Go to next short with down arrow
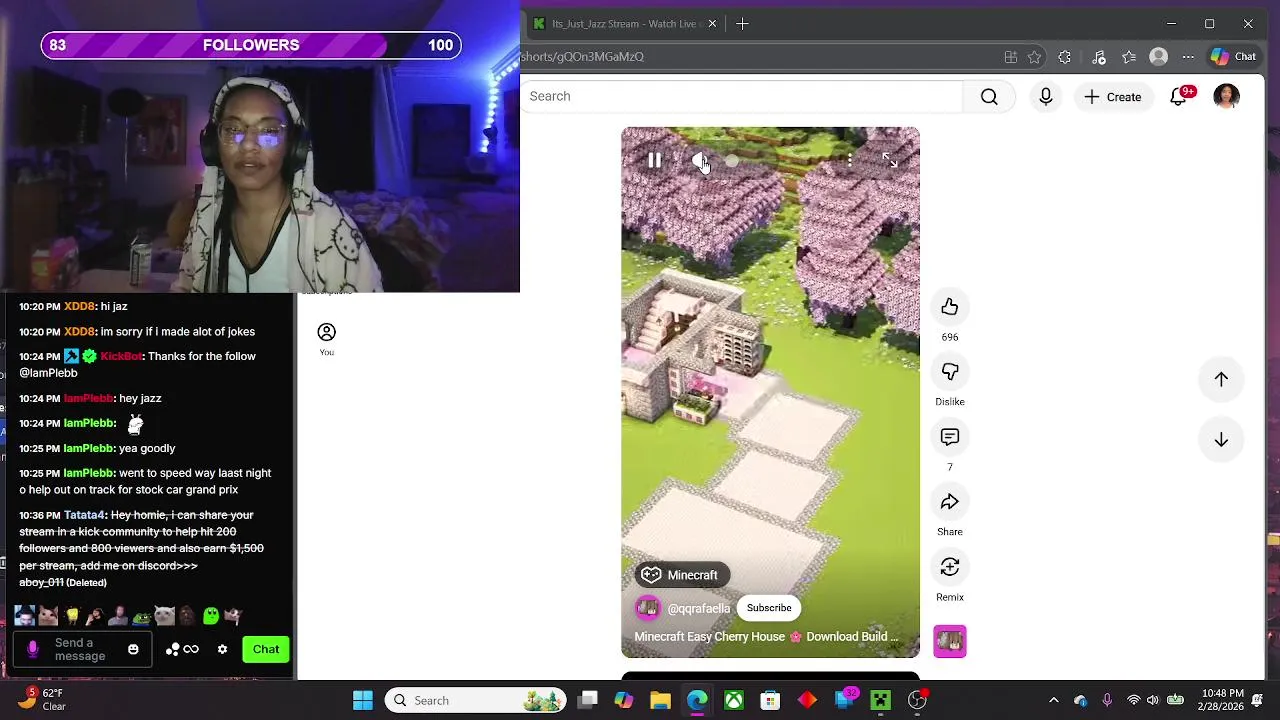Image resolution: width=1280 pixels, height=720 pixels. click(1221, 440)
